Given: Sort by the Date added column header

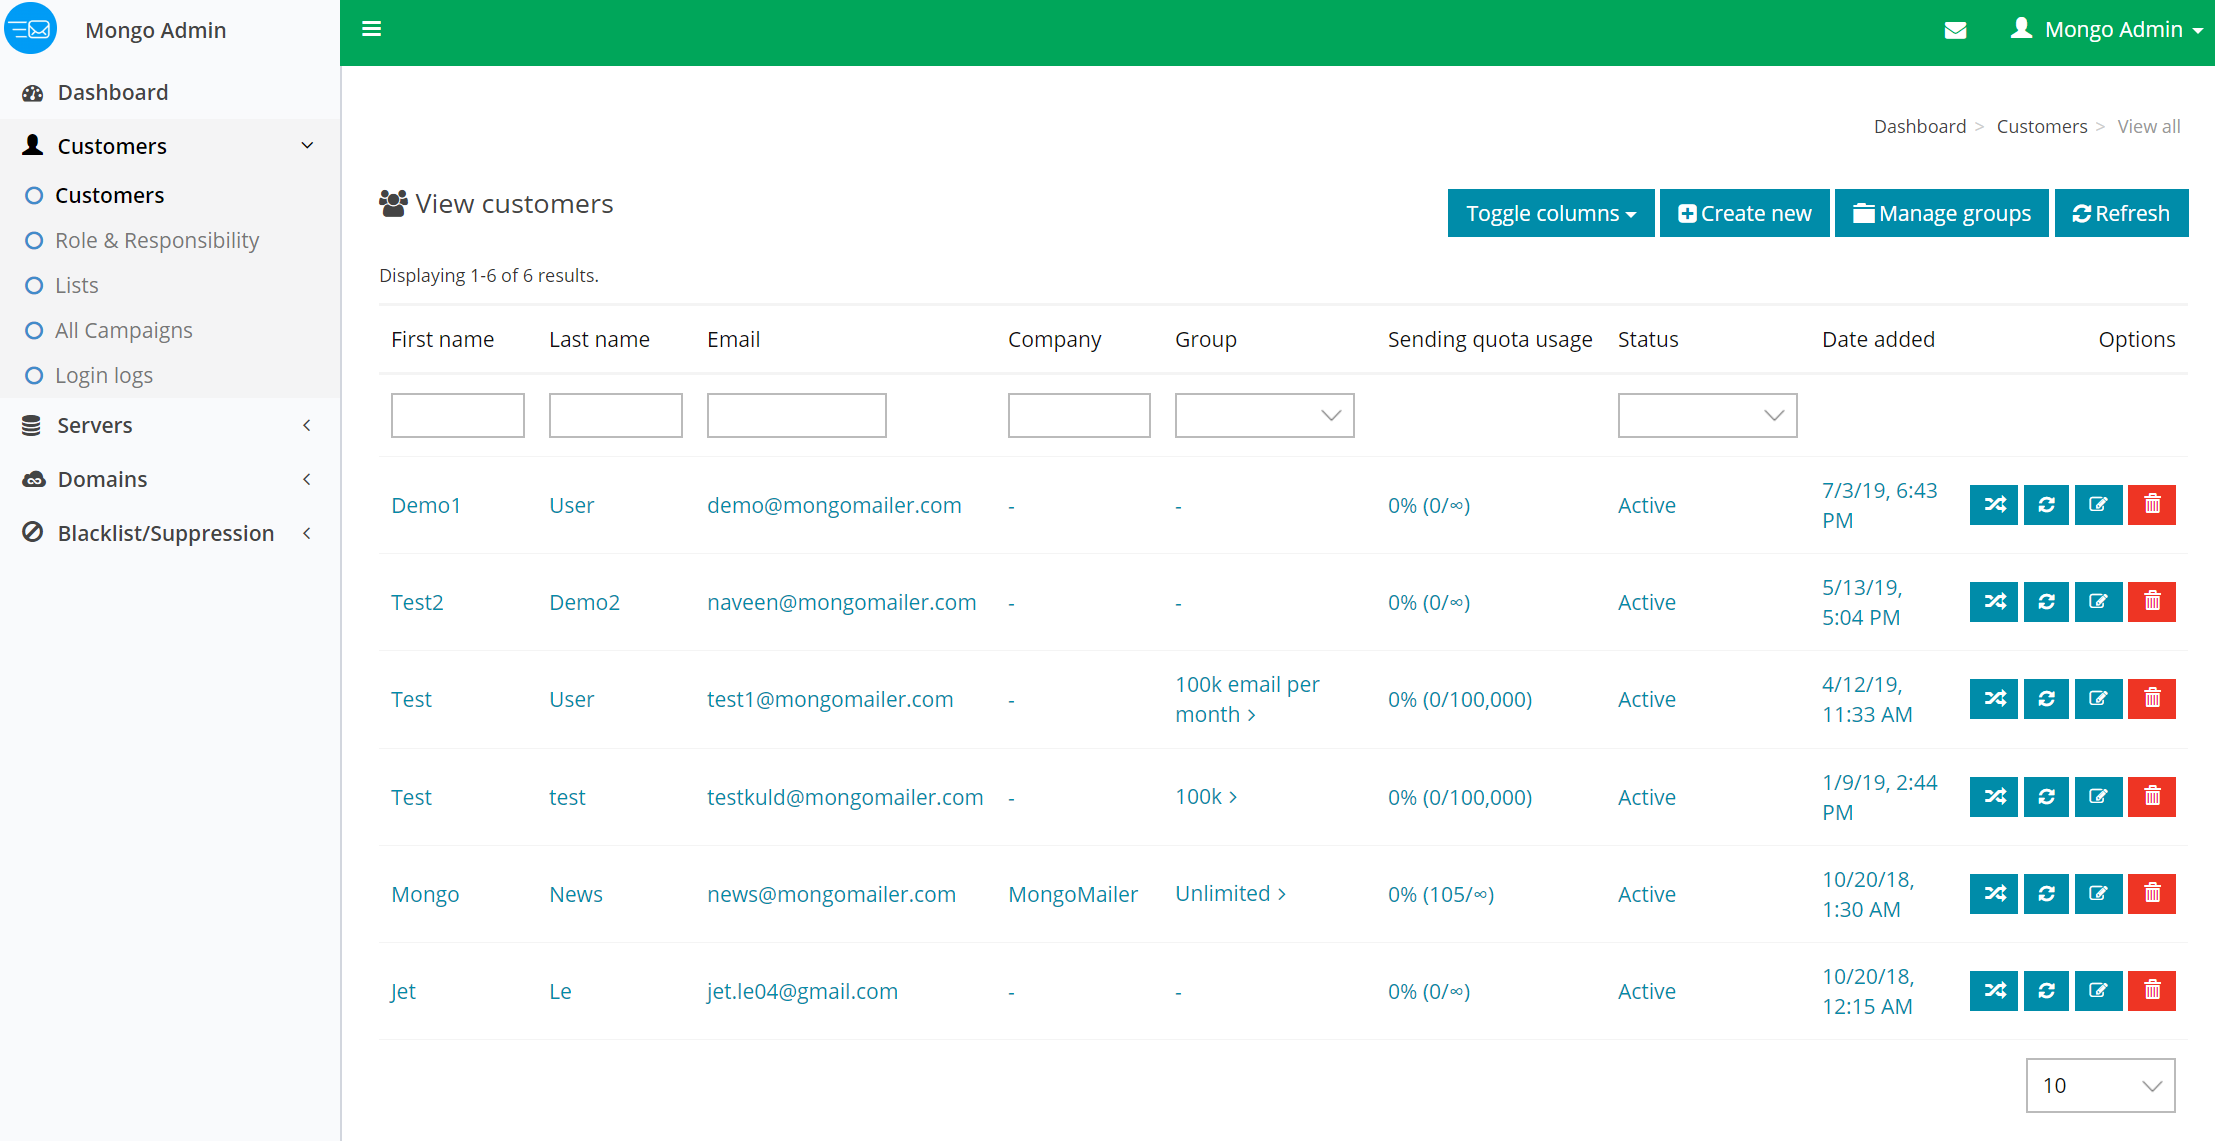Looking at the screenshot, I should [1878, 339].
